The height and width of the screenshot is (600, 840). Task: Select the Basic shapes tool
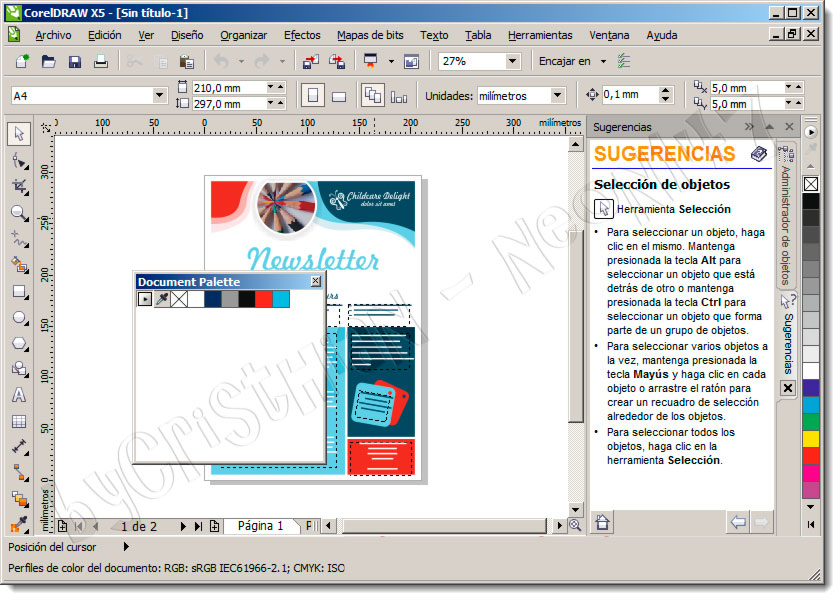pos(20,369)
